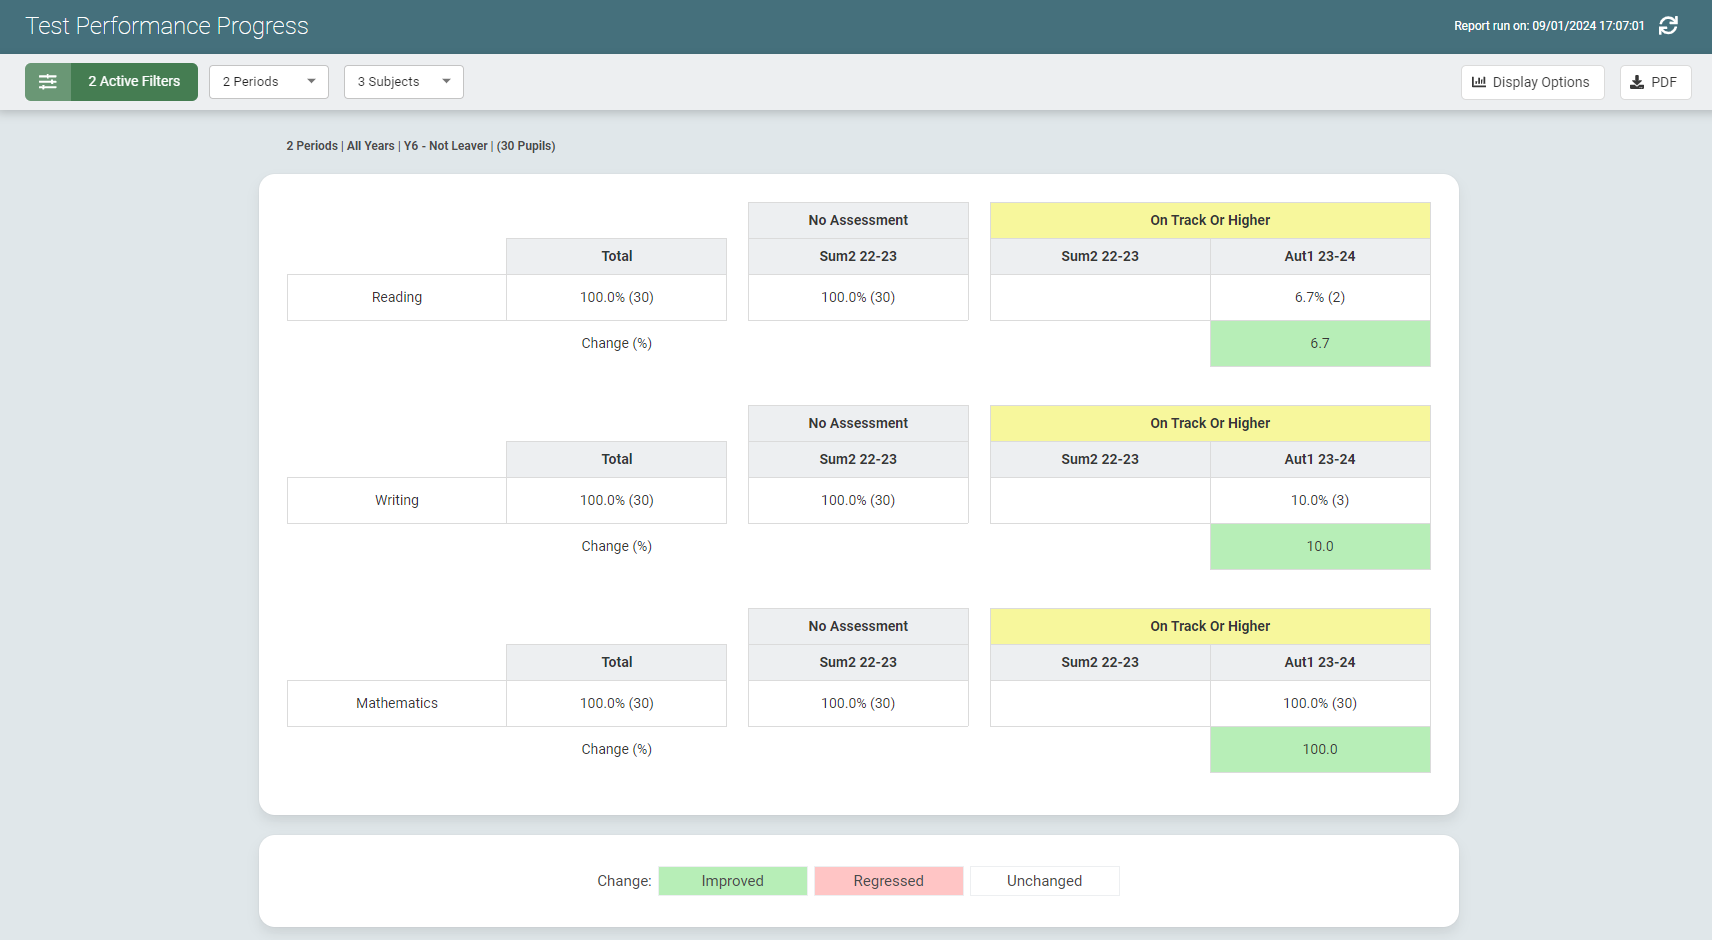Open the 3 Subjects dropdown
Screen dimensions: 1712x940
pyautogui.click(x=403, y=81)
